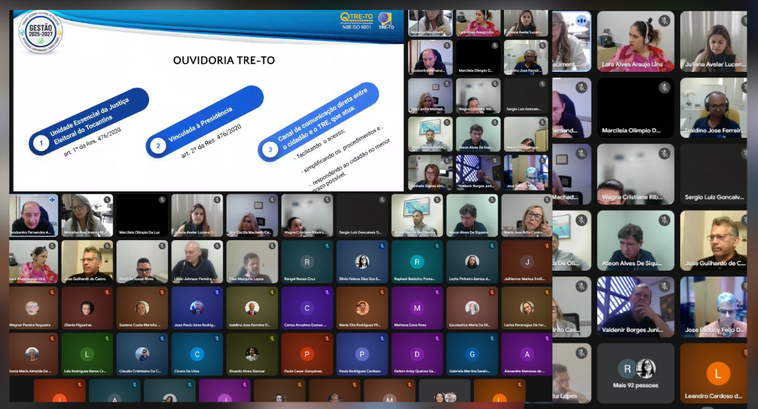Click the number 1 circle on the slide
The width and height of the screenshot is (758, 409).
[x=40, y=144]
